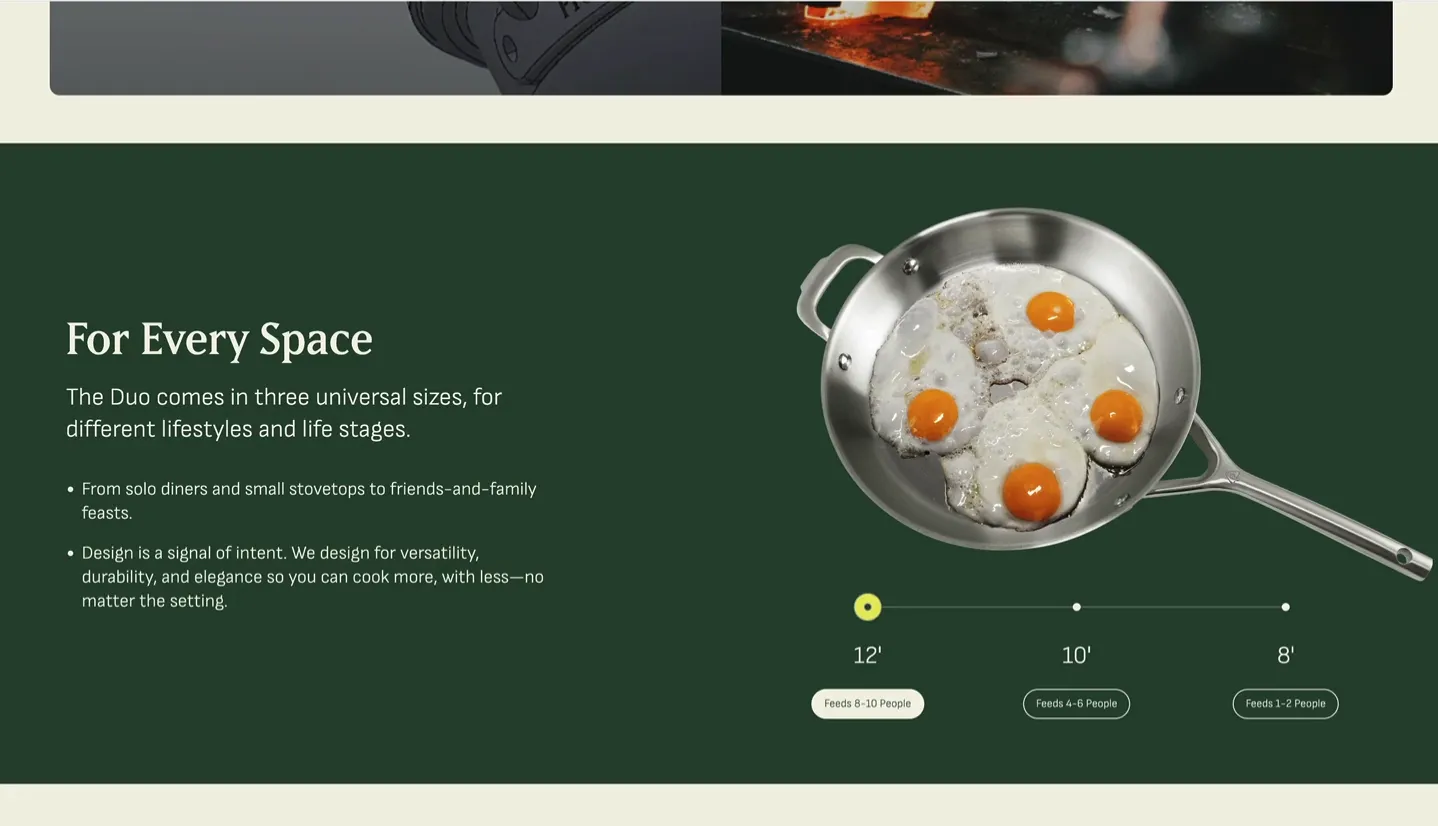1438x826 pixels.
Task: Click the Design is a signal bullet
Action: tap(313, 577)
